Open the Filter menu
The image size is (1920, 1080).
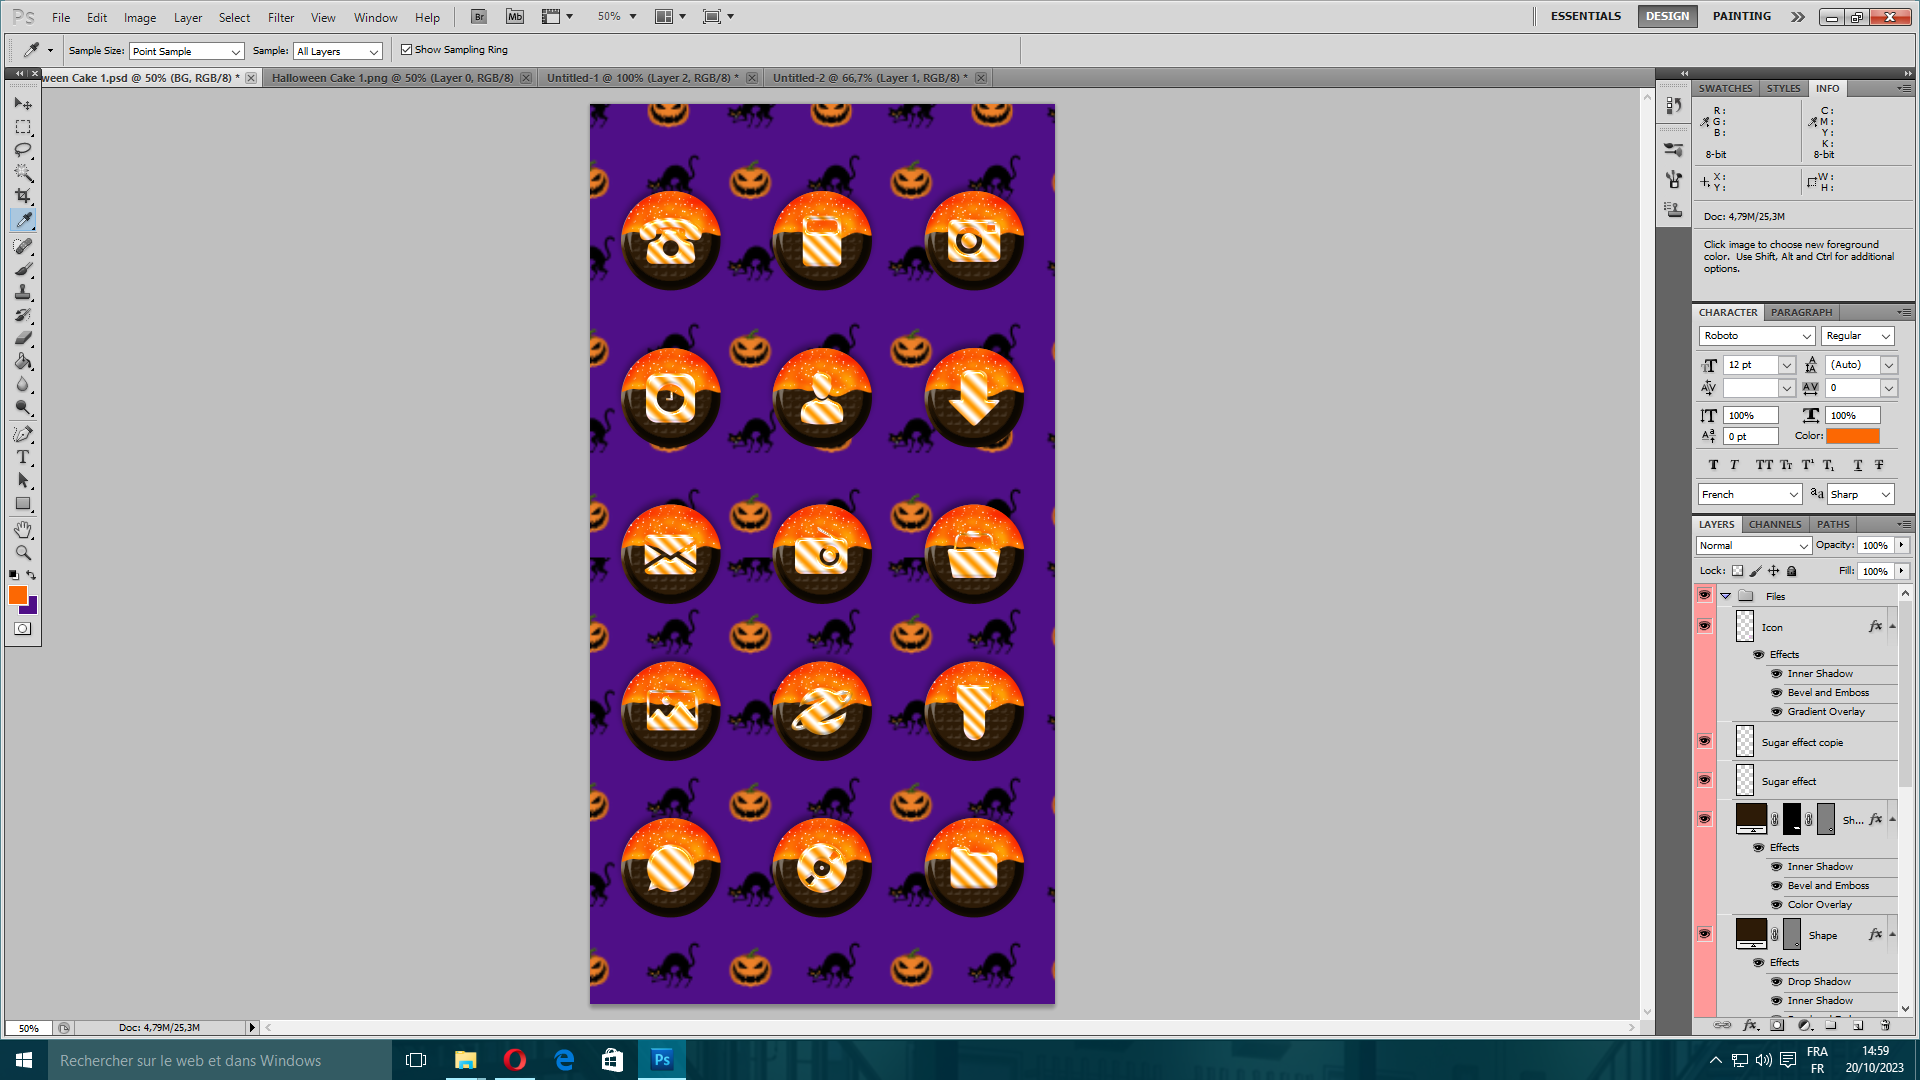pyautogui.click(x=281, y=18)
